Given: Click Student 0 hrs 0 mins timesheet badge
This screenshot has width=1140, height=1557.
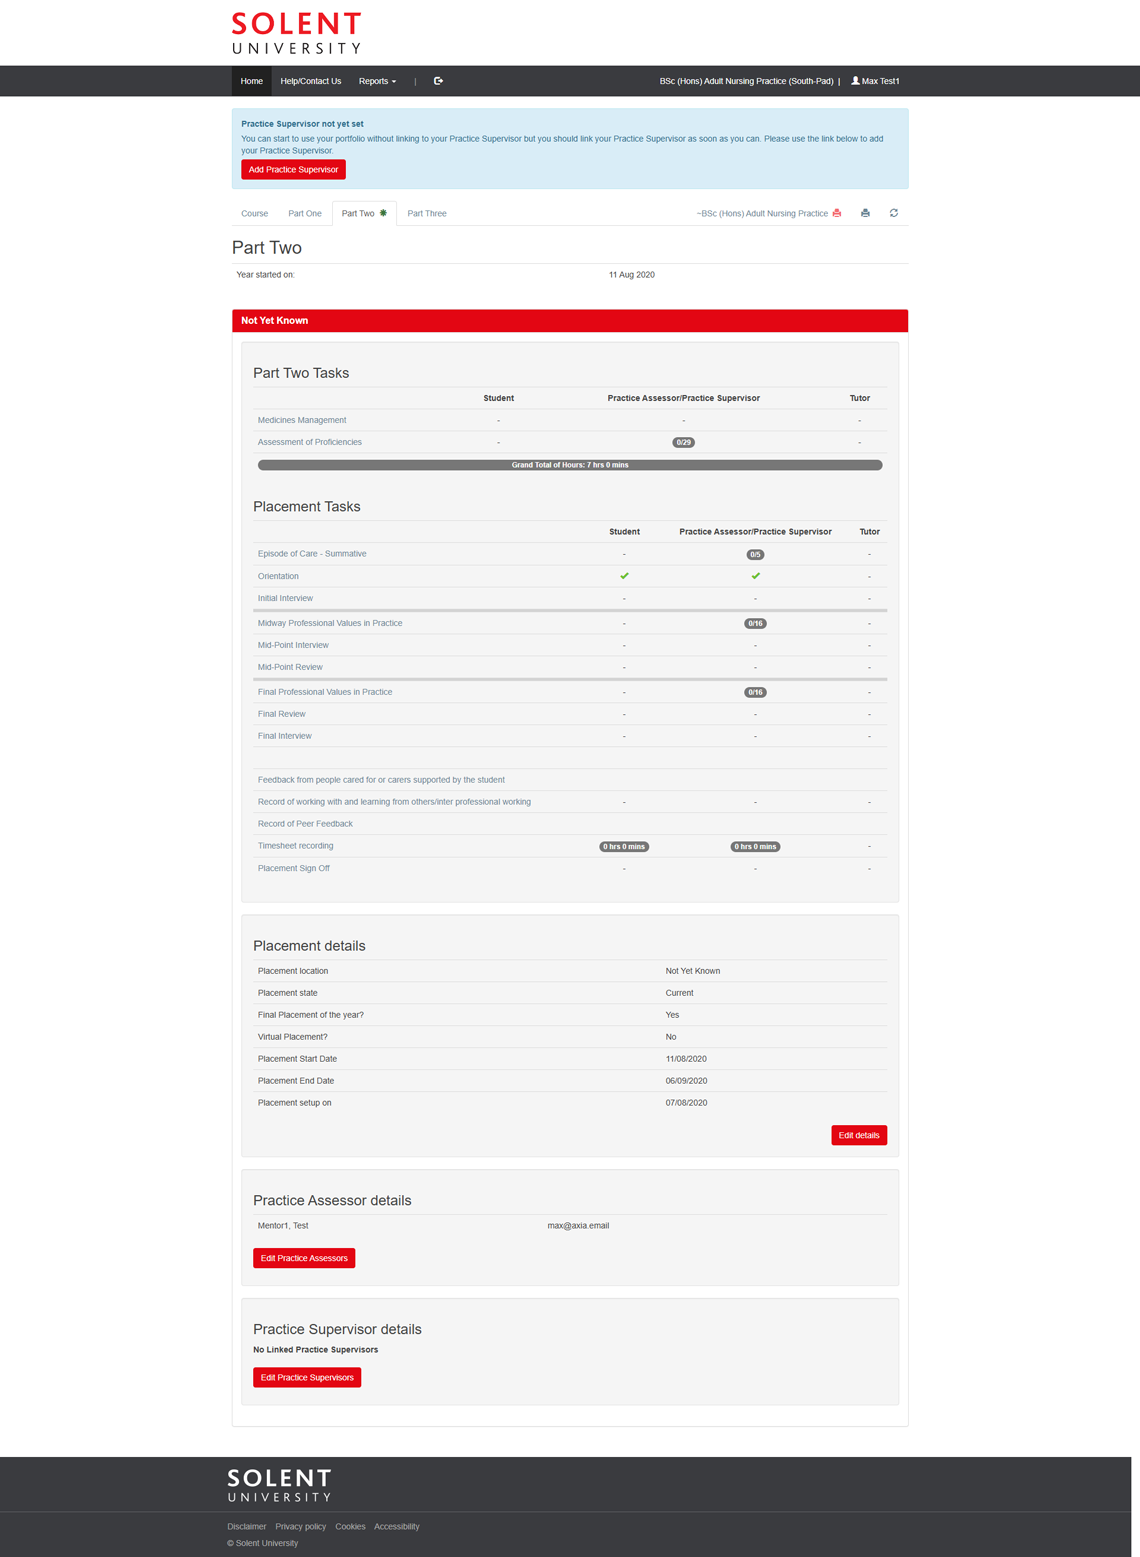Looking at the screenshot, I should 624,846.
